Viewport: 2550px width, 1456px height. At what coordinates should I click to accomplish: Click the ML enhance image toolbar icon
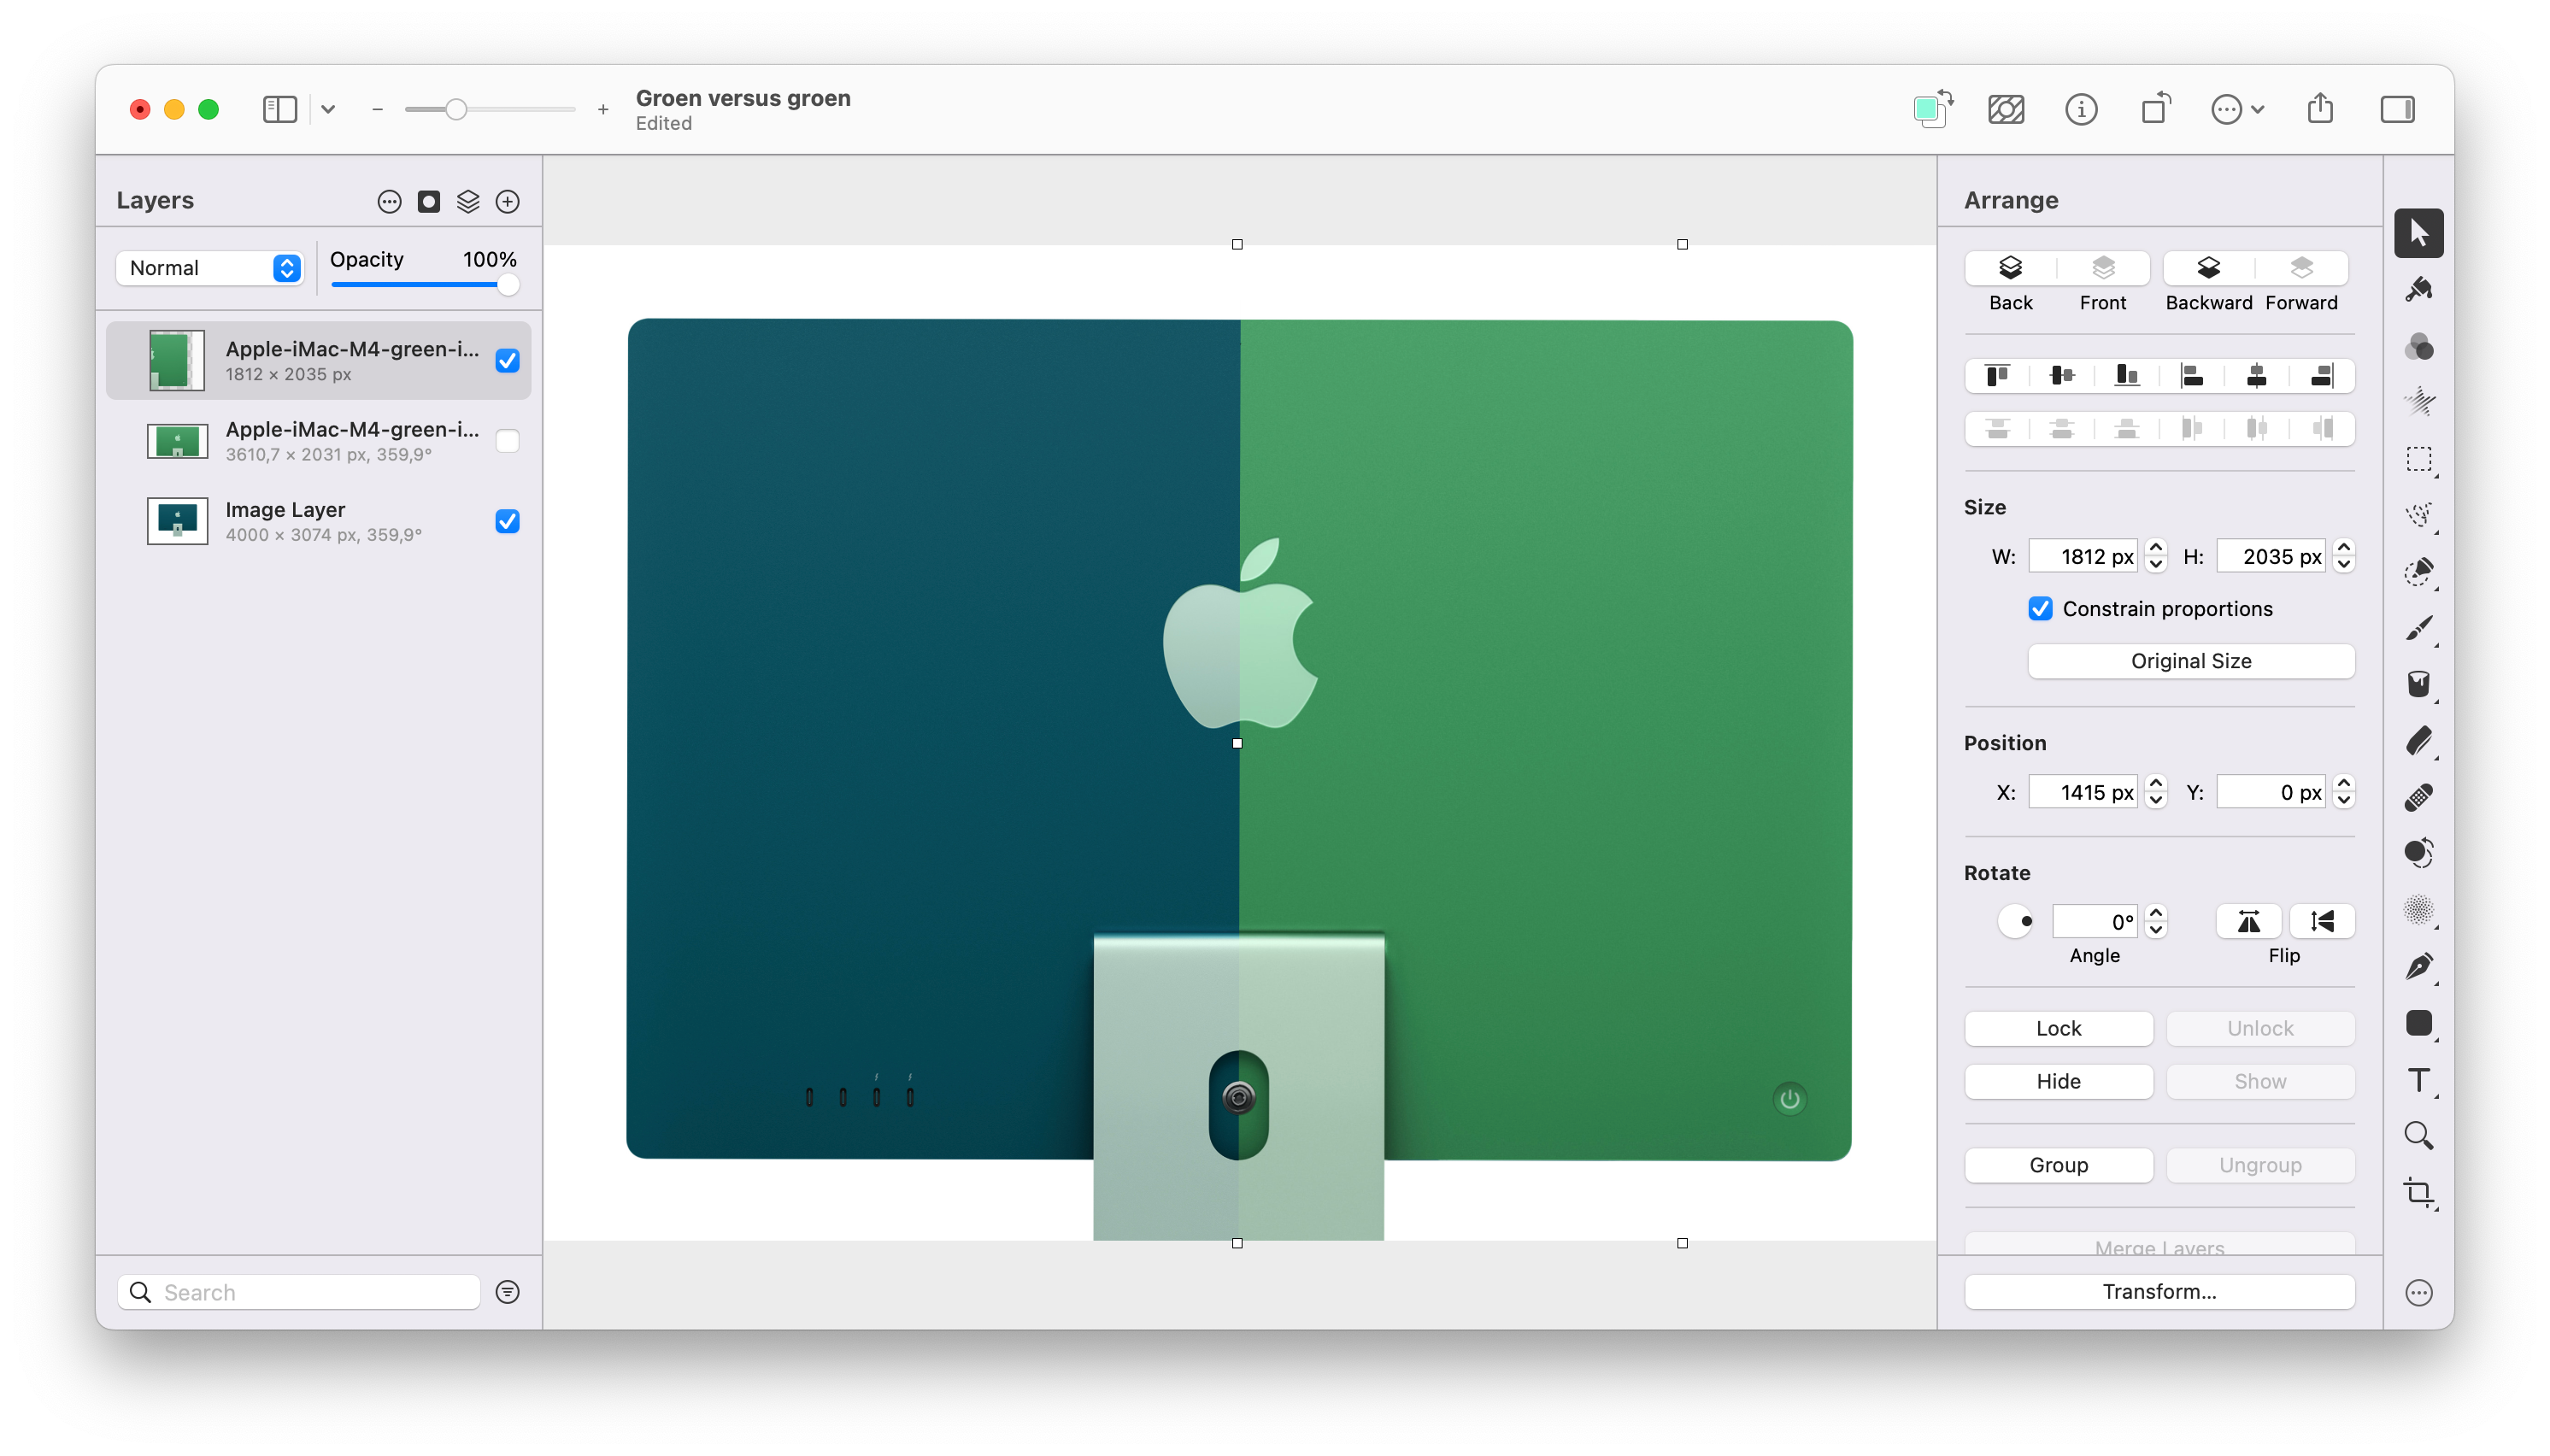click(2006, 109)
